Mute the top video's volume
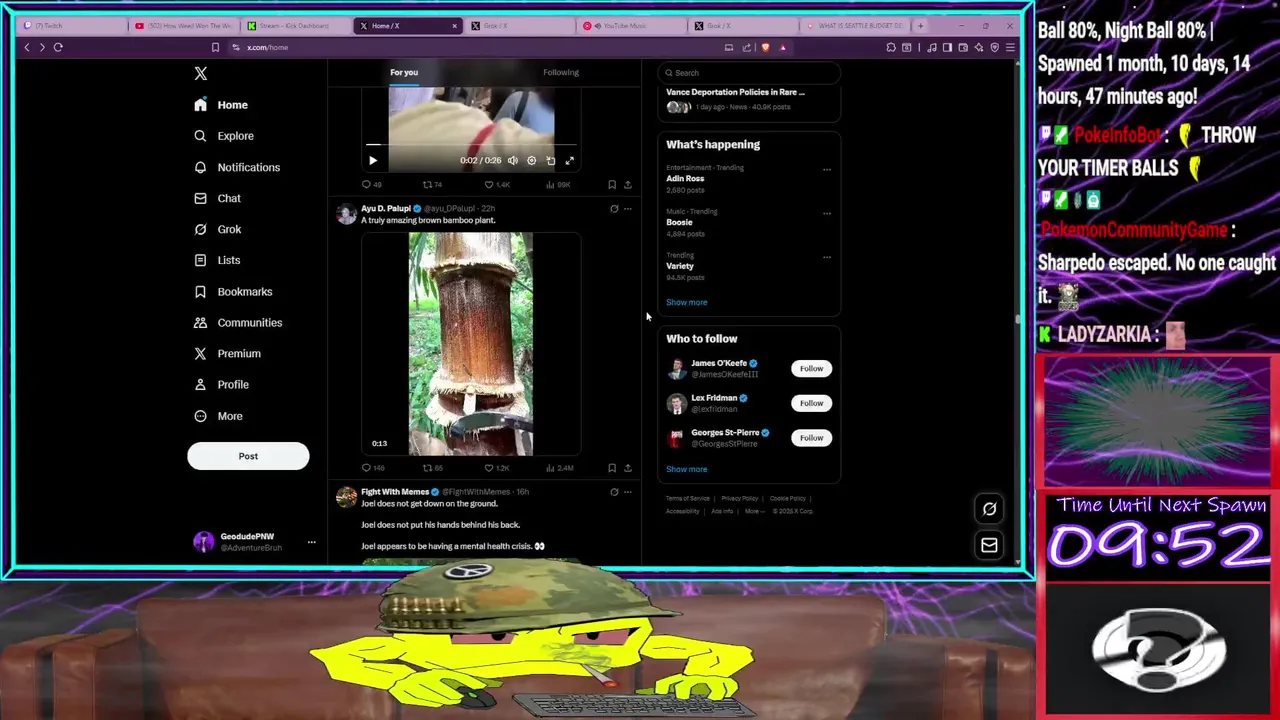The image size is (1280, 720). tap(513, 160)
